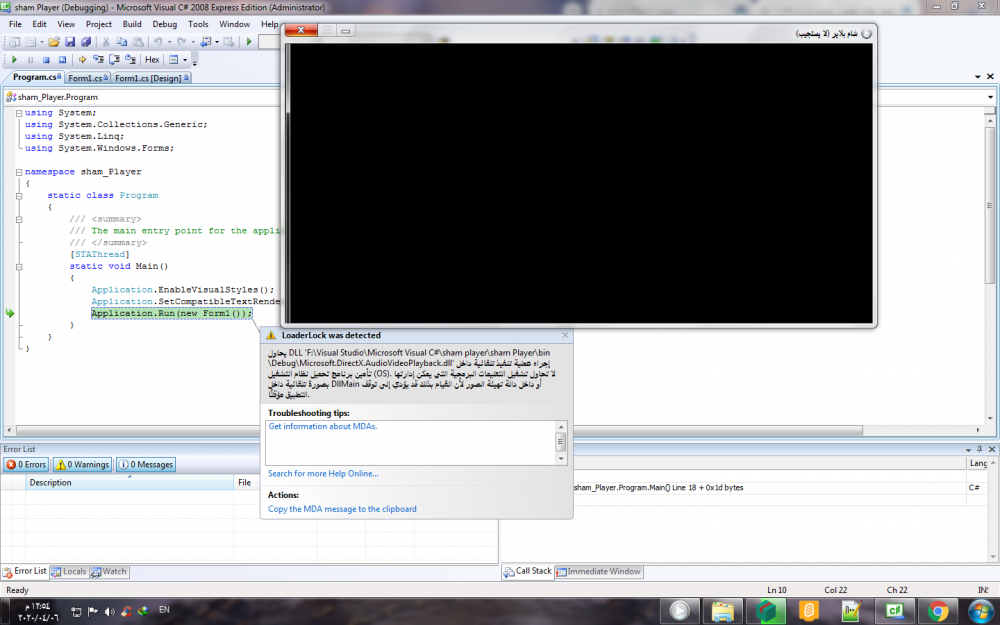
Task: Open the file explorer taskbar icon
Action: tap(723, 611)
